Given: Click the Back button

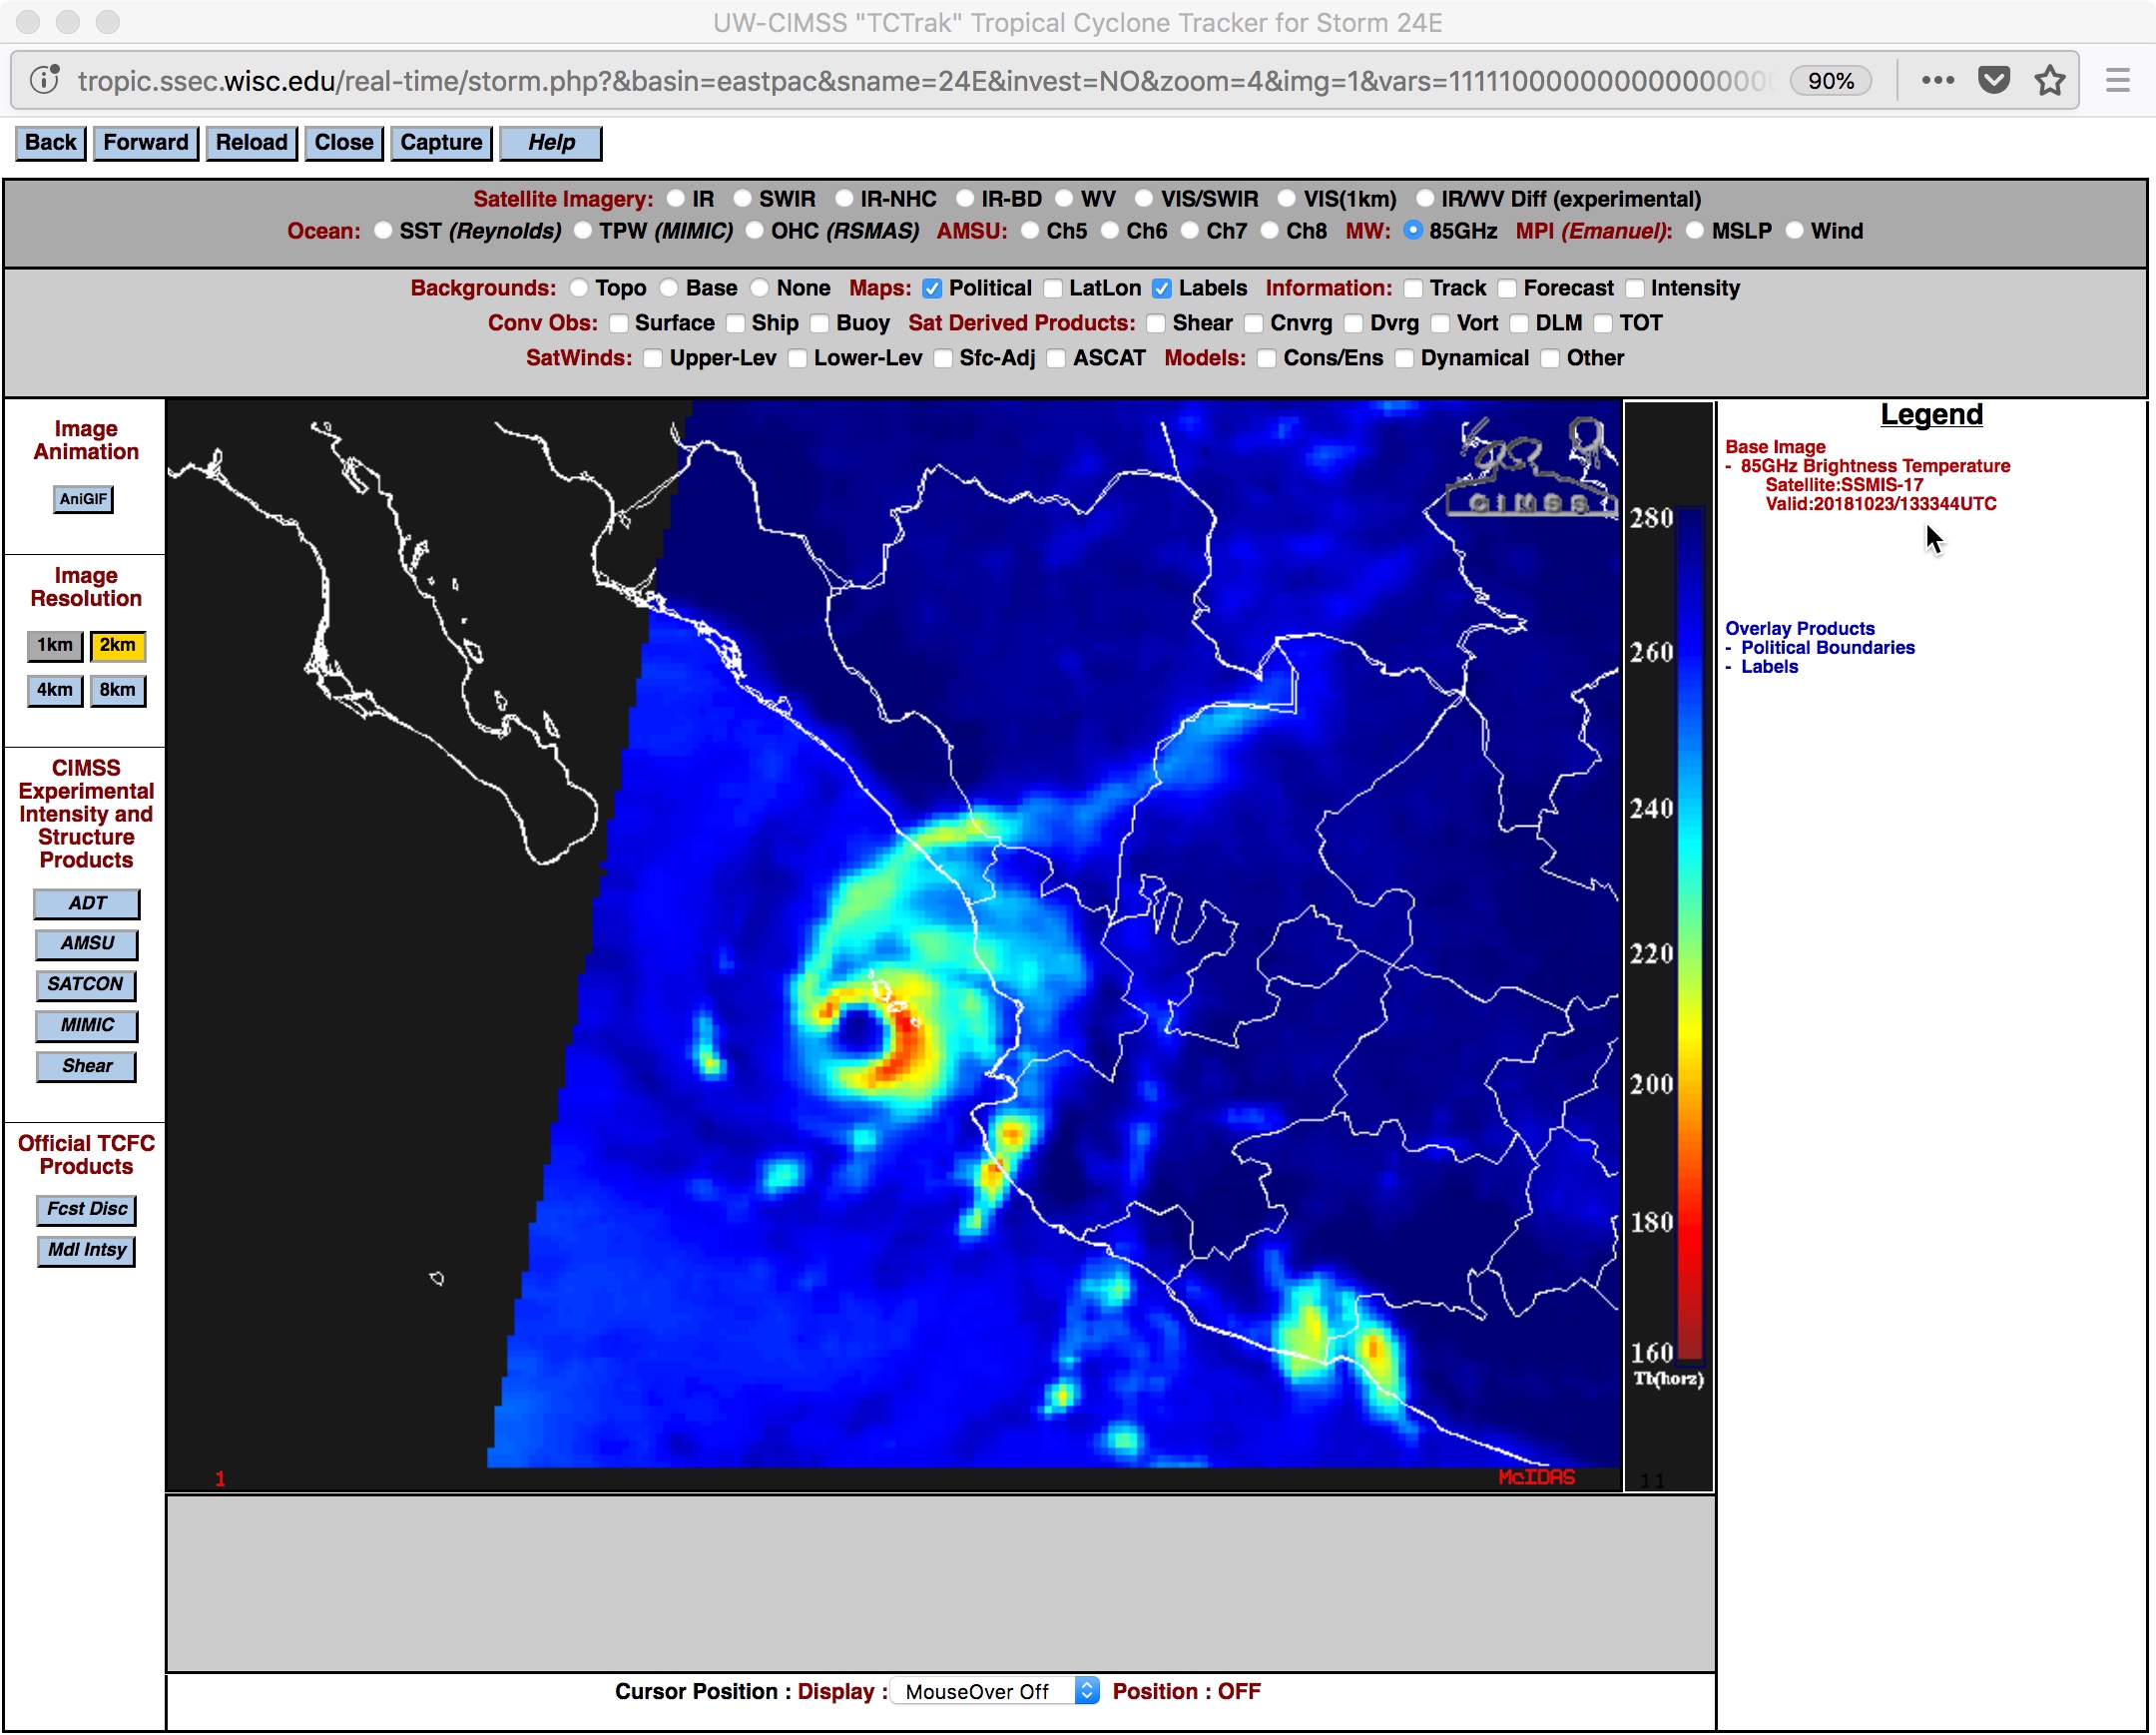Looking at the screenshot, I should (51, 142).
